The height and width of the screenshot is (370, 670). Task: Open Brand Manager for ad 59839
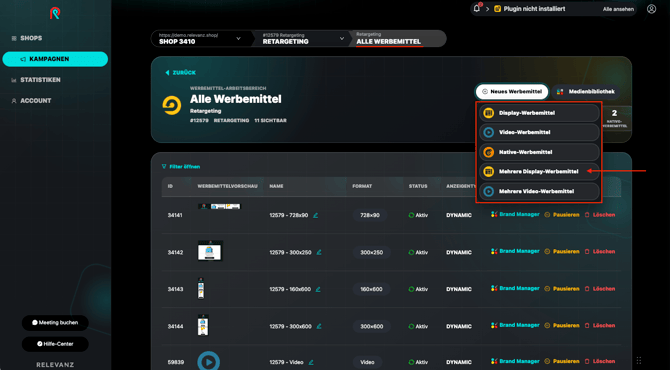[x=515, y=361]
